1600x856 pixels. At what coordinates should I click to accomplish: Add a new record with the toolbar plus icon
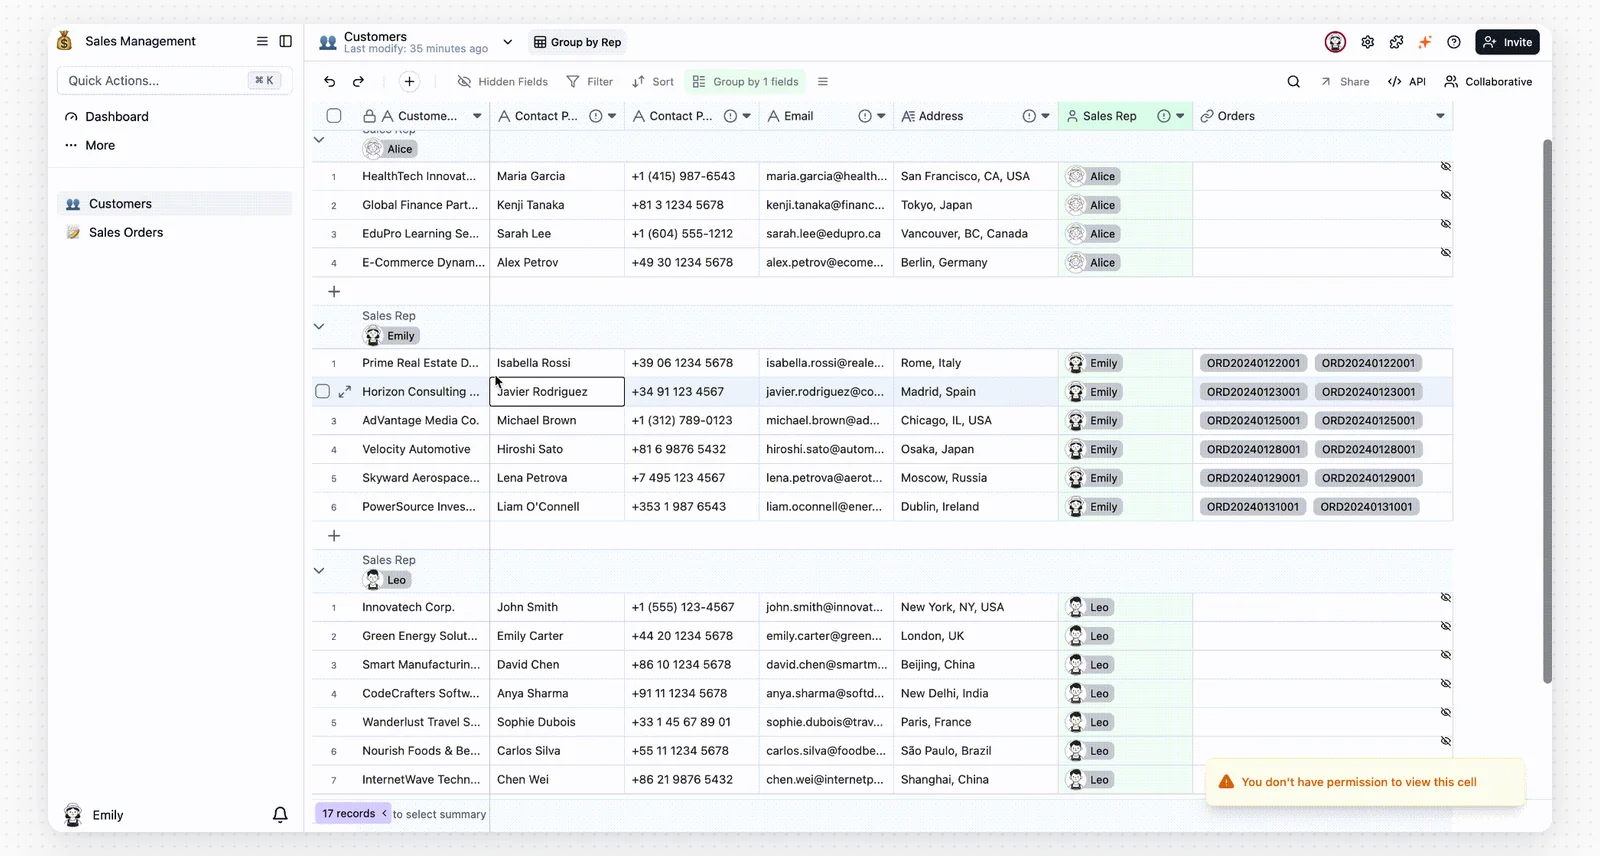tap(409, 82)
